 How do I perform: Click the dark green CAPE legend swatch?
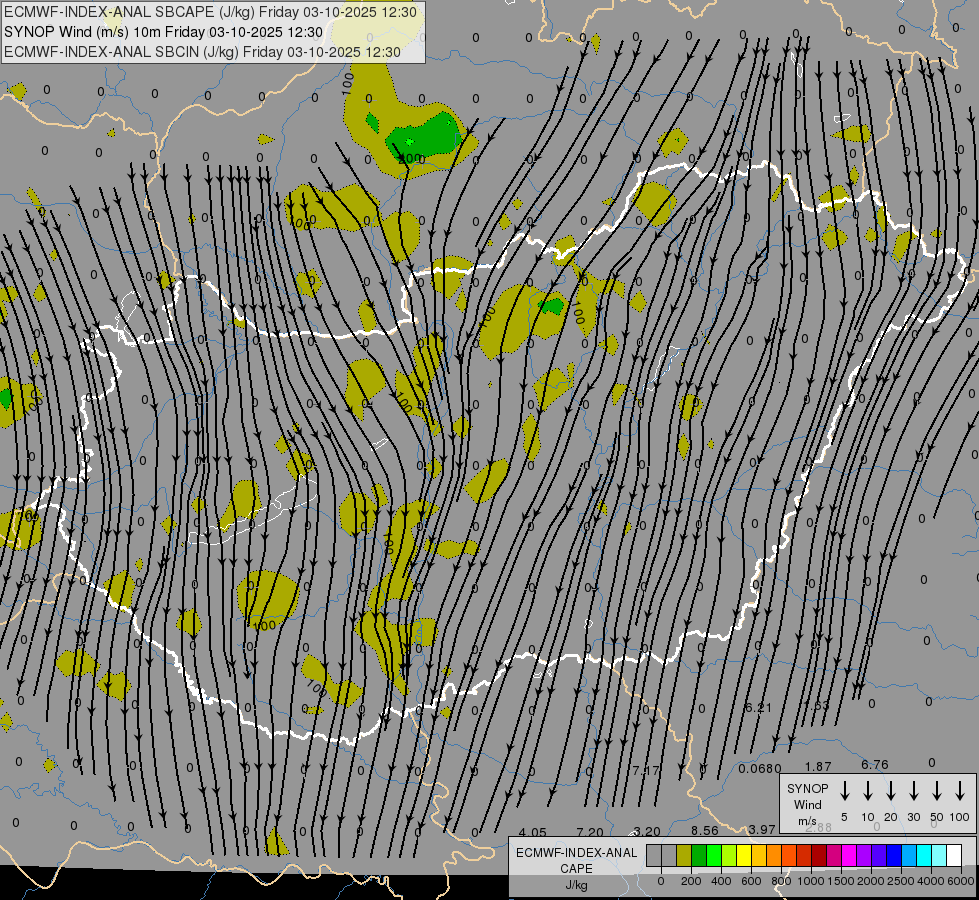[699, 855]
